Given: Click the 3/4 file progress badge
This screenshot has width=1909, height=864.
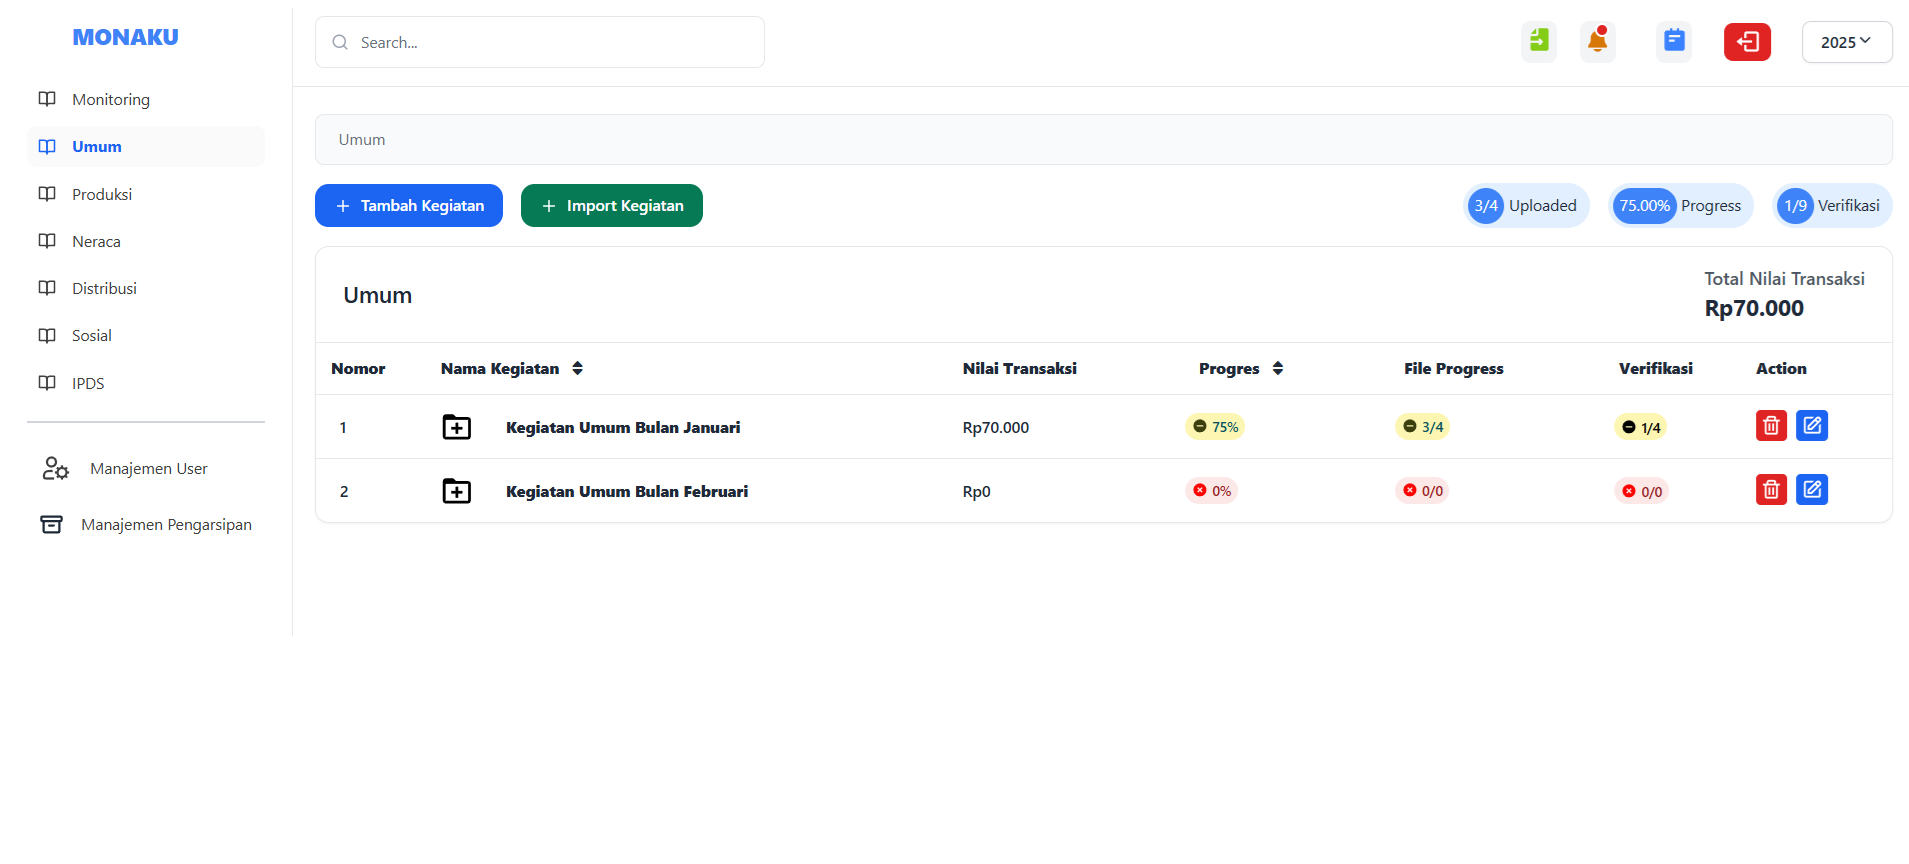Looking at the screenshot, I should [x=1422, y=427].
